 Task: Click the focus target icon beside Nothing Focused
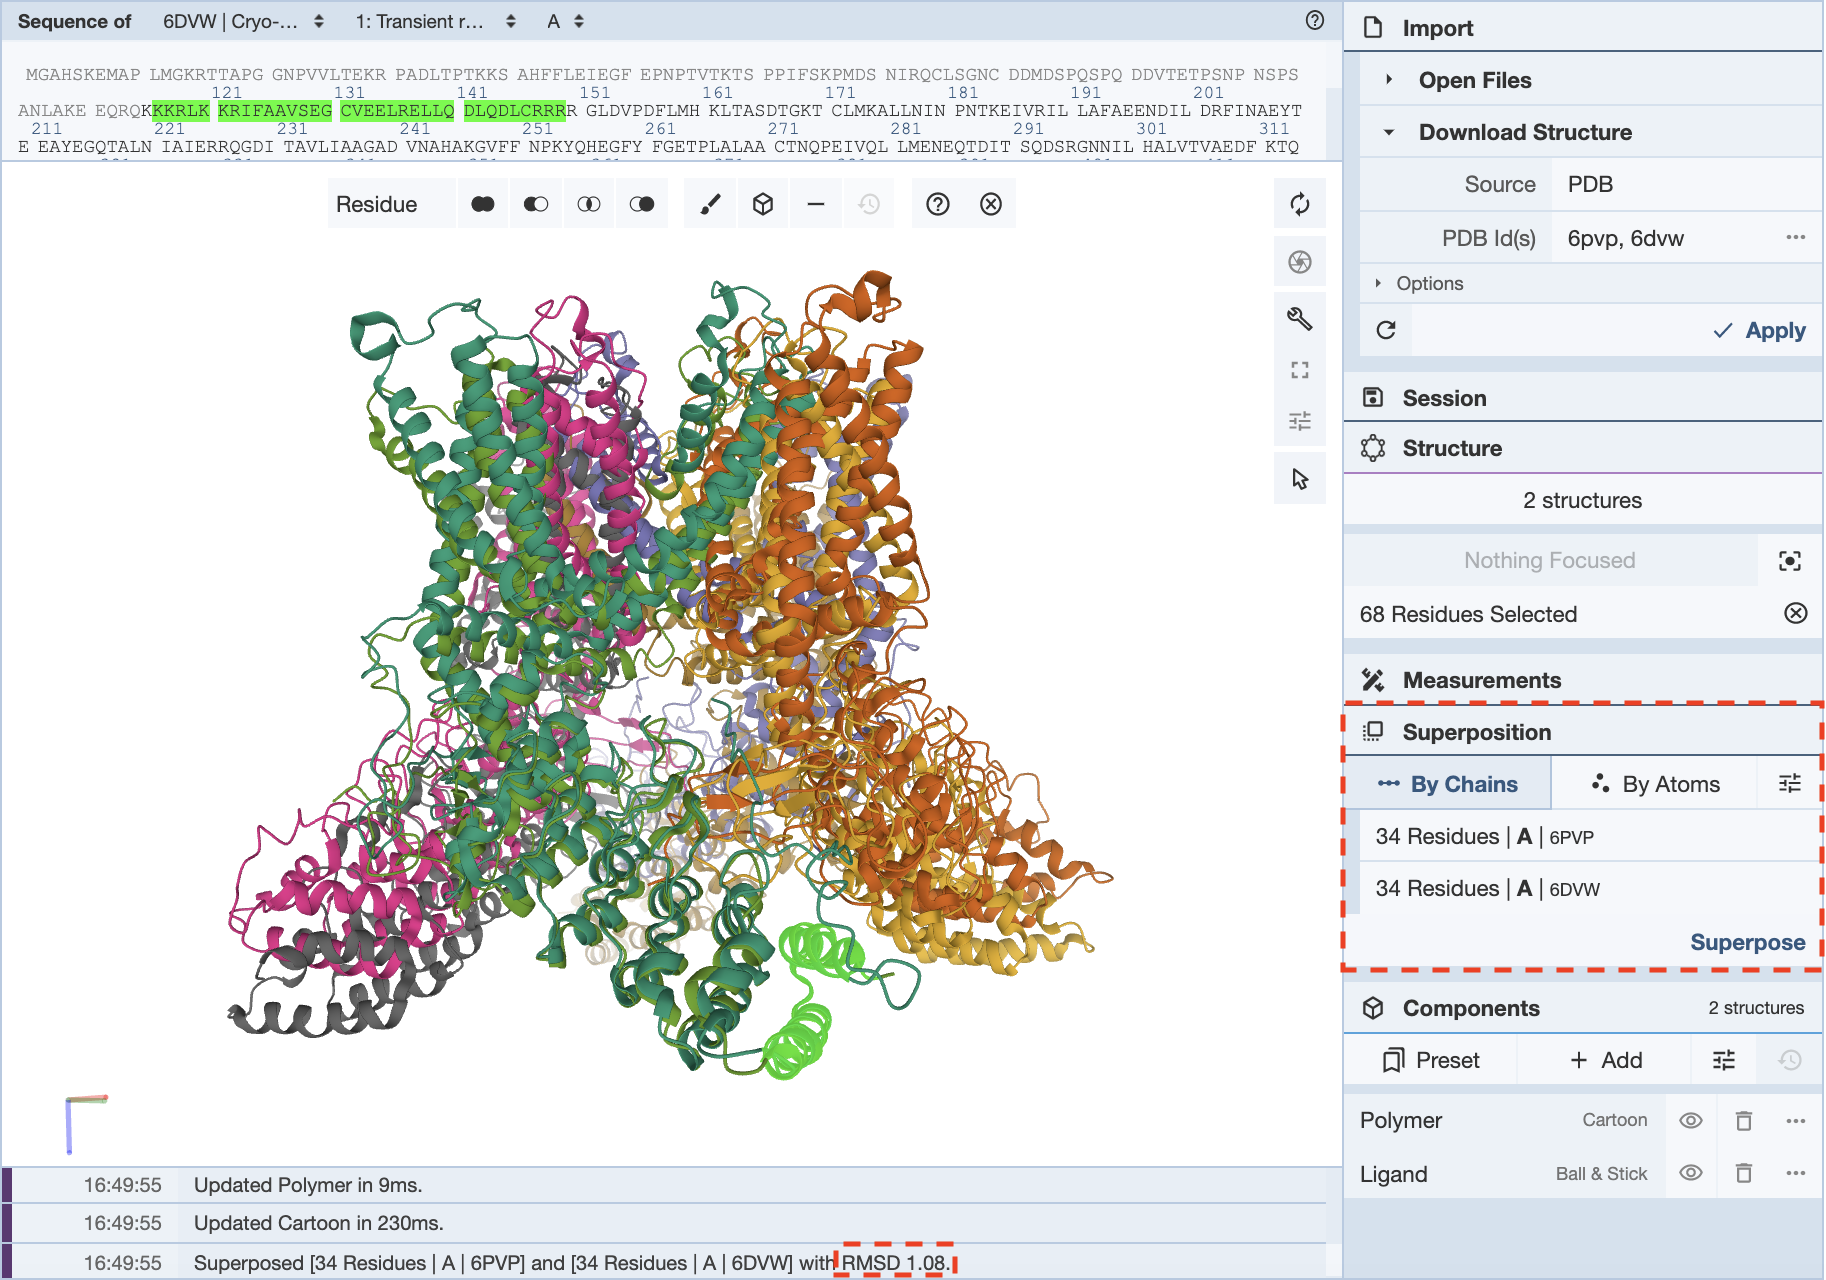pyautogui.click(x=1789, y=561)
